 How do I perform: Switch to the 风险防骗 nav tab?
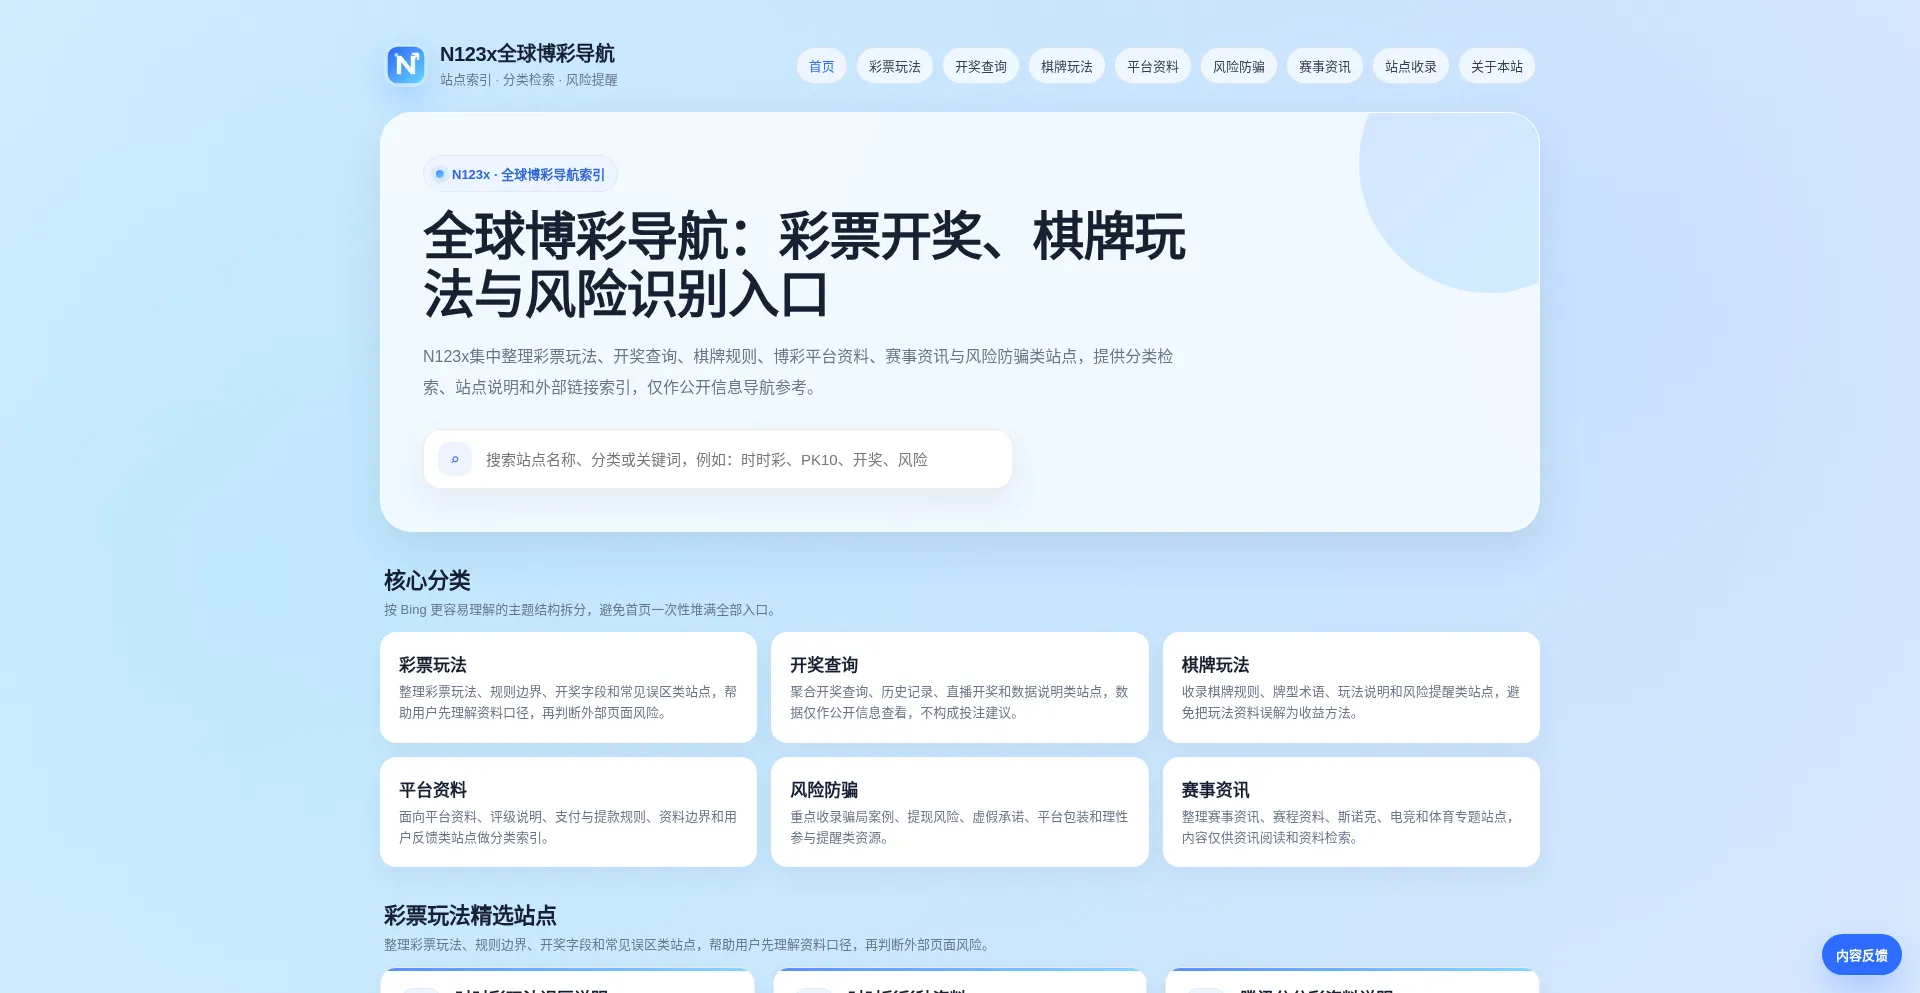coord(1239,66)
